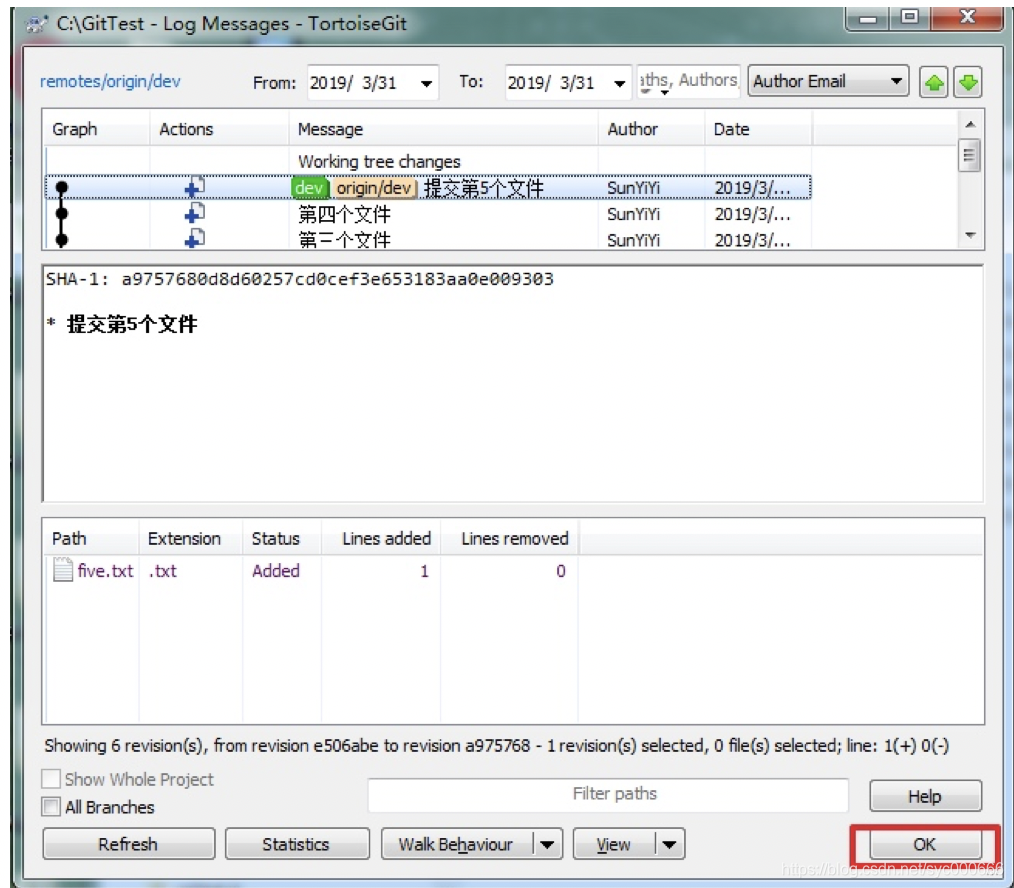Confirm with the OK button
The image size is (1014, 888).
tap(925, 844)
